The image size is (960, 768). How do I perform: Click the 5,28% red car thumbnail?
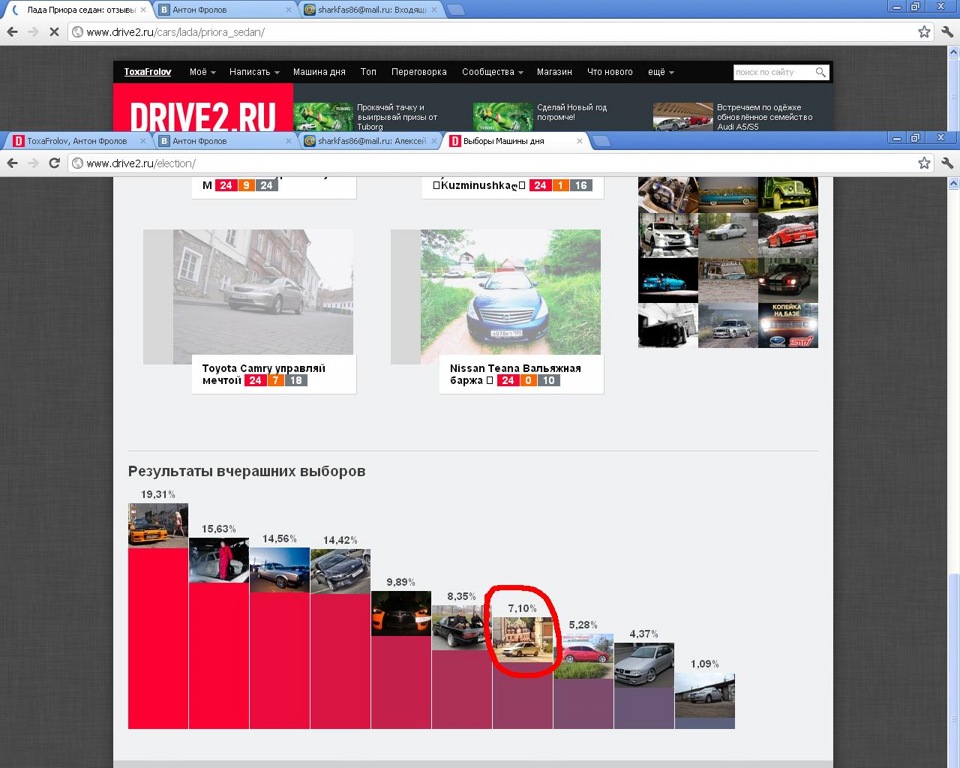click(583, 656)
